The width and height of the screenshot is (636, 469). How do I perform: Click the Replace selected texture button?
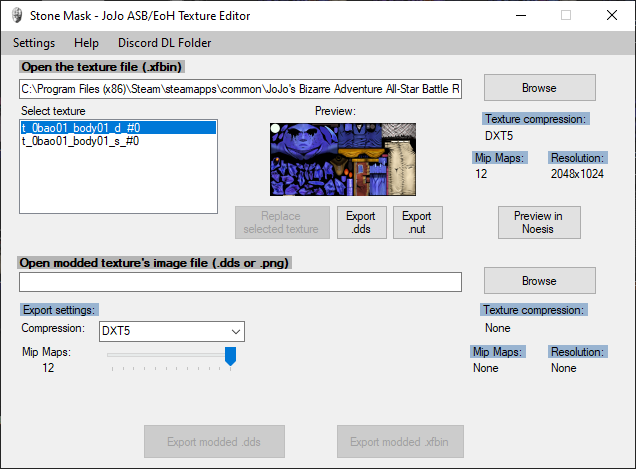(x=281, y=223)
